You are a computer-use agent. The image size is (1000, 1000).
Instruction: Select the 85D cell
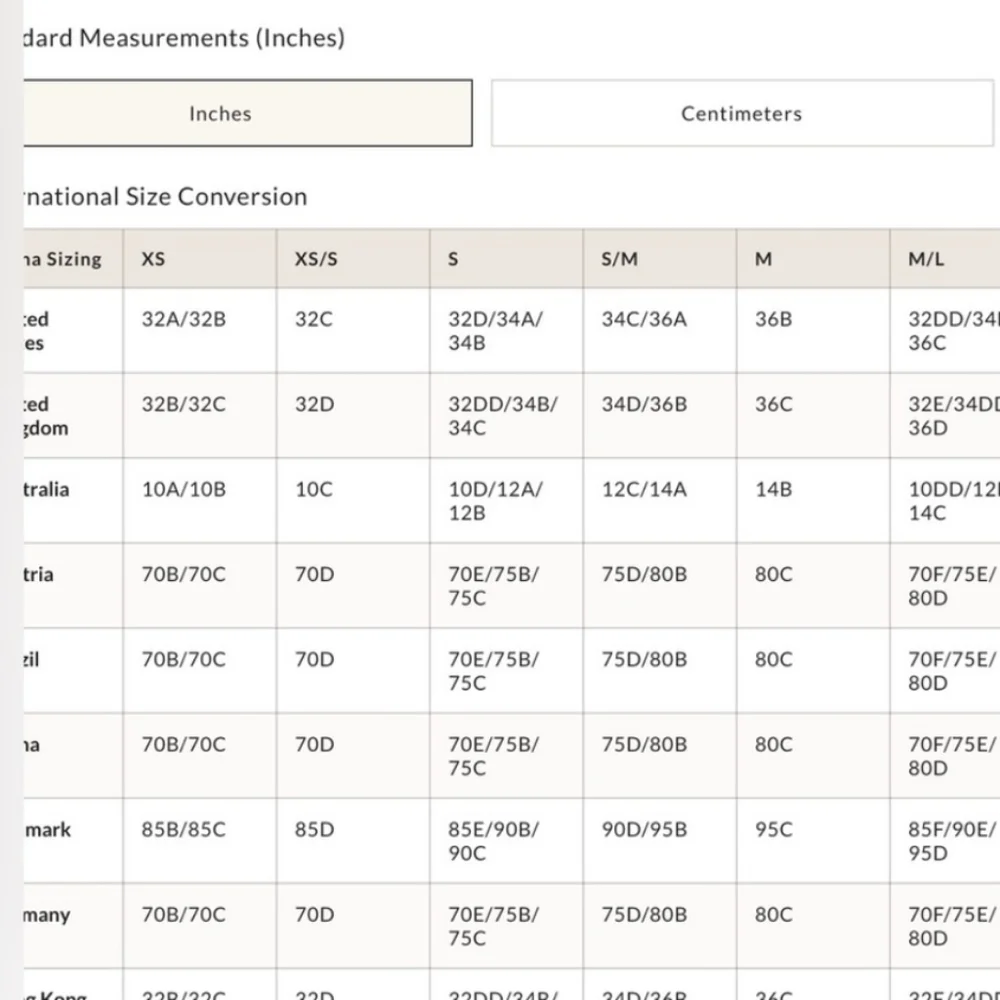pyautogui.click(x=353, y=841)
